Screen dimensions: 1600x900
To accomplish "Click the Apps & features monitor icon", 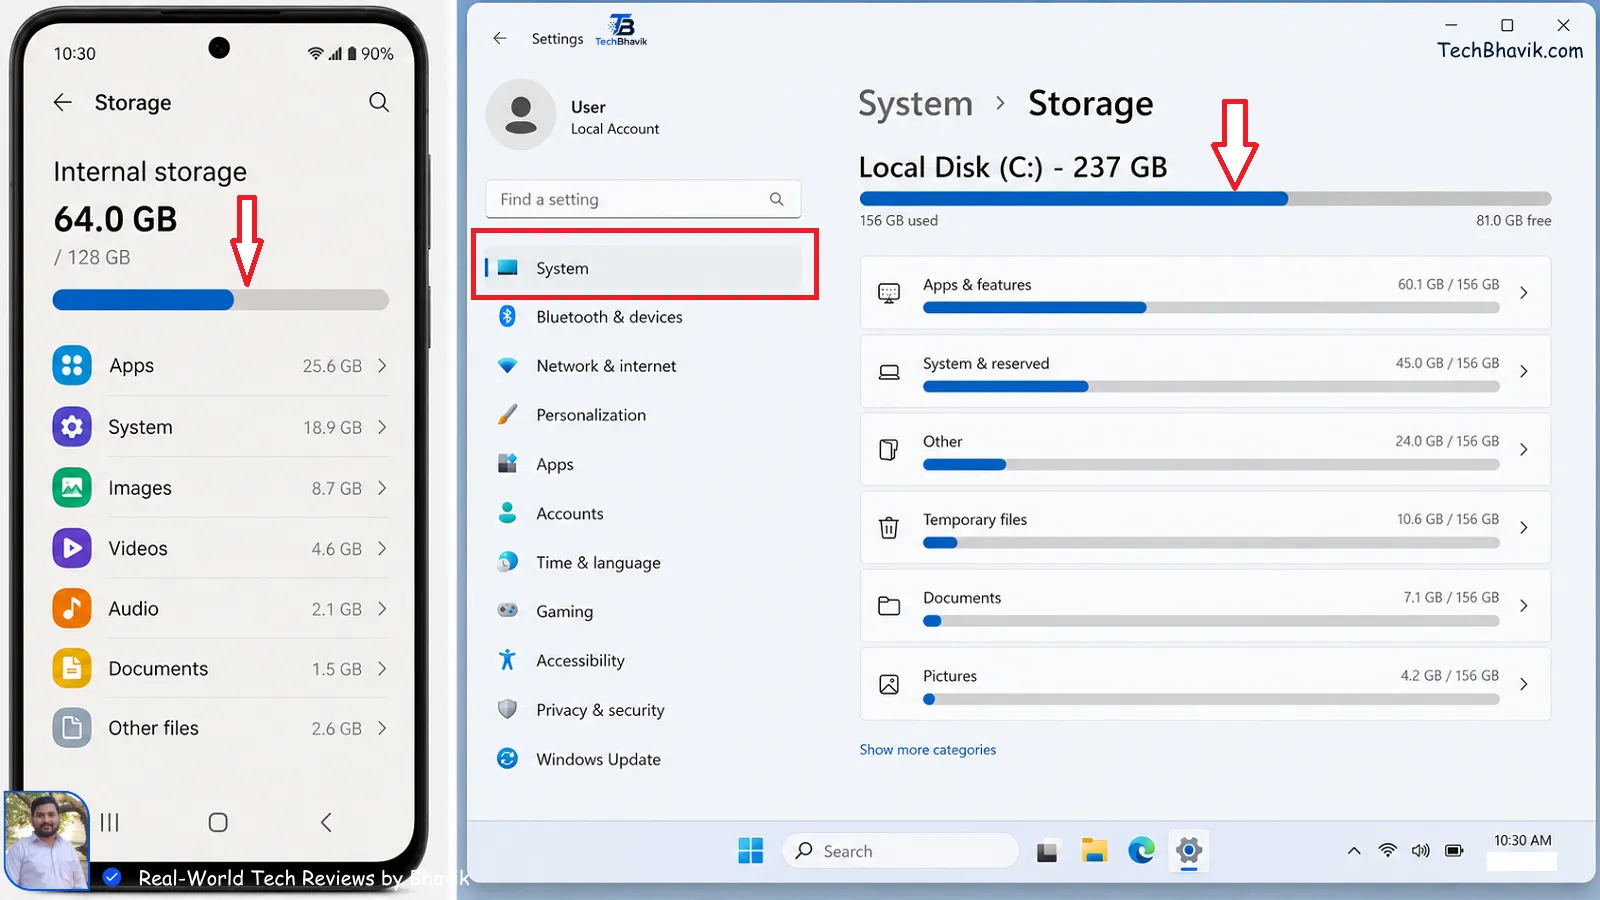I will (888, 293).
